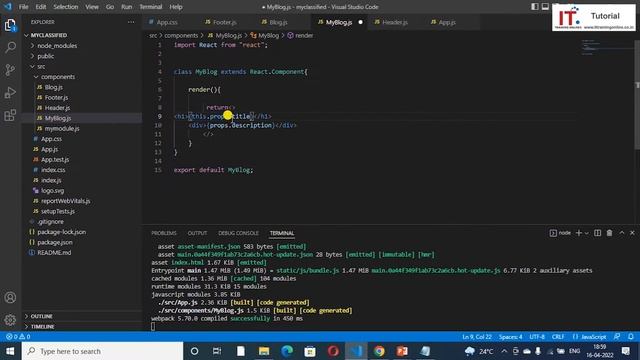This screenshot has width=640, height=360.
Task: Switch to the App.css editor tab
Action: 167,22
